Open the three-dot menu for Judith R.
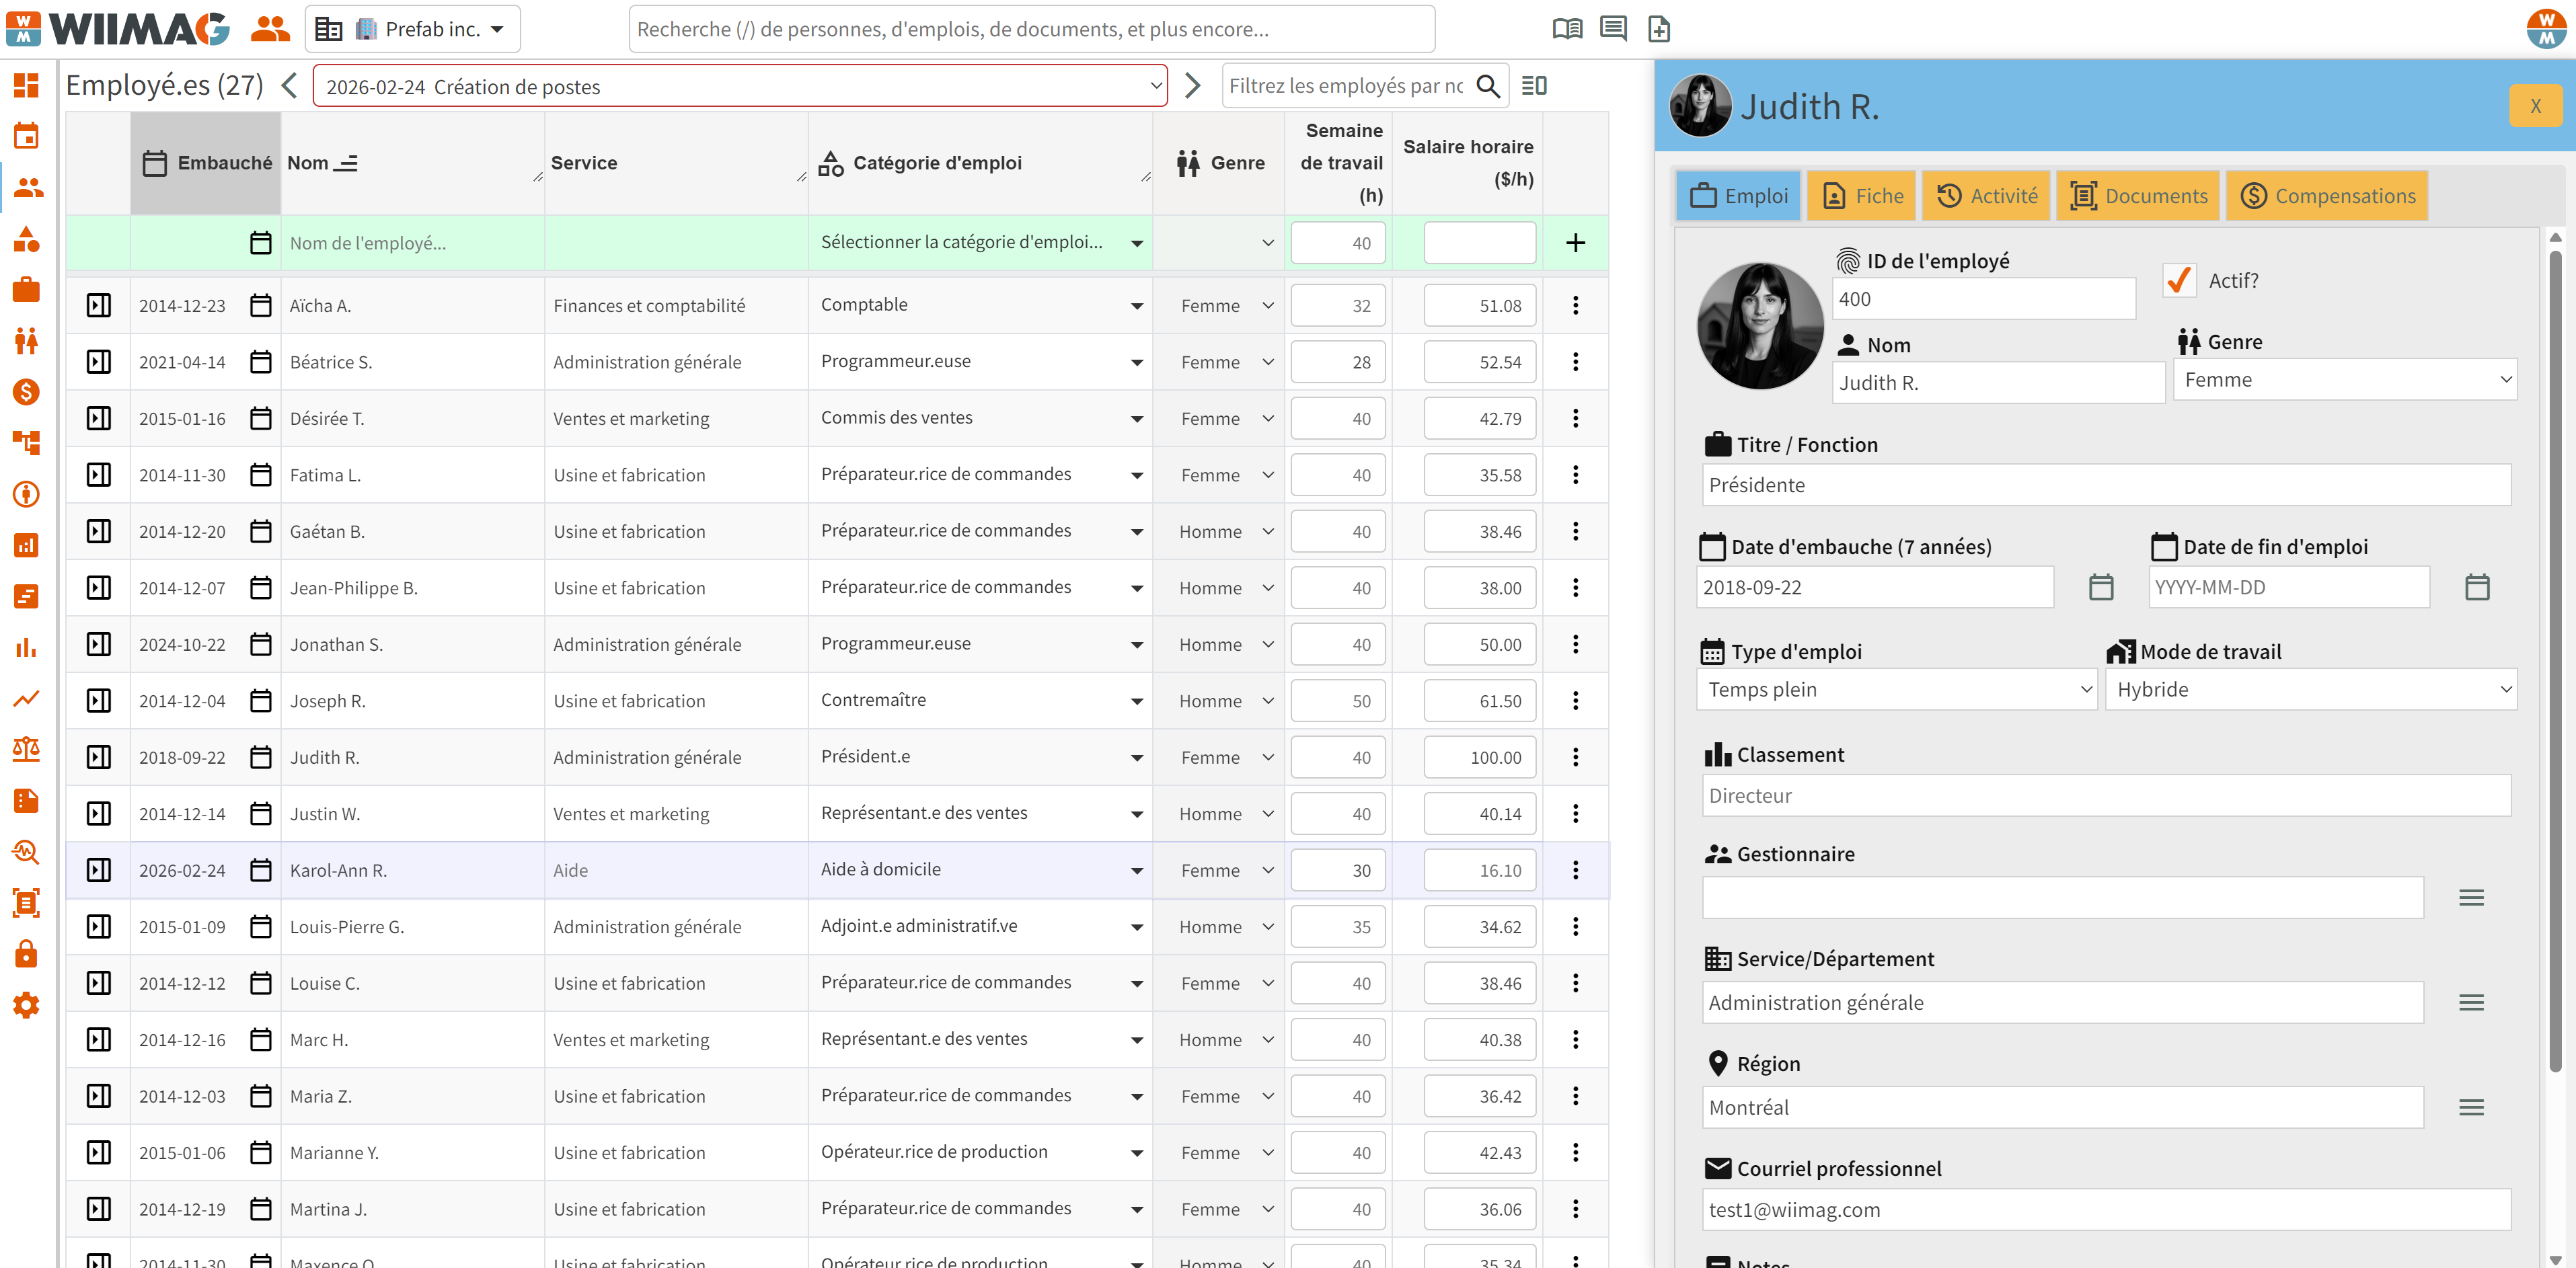The image size is (2576, 1268). tap(1575, 757)
